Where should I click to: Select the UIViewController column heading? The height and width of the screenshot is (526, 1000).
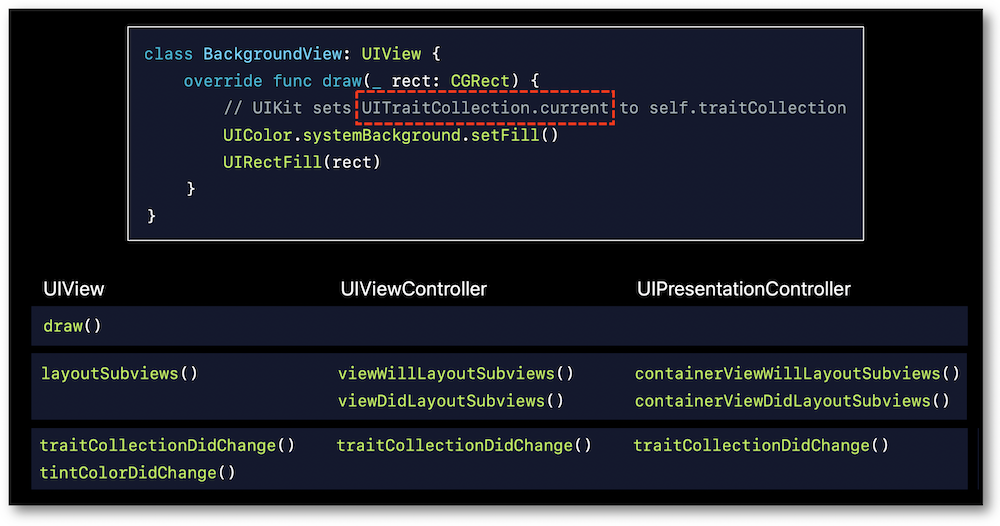coord(413,289)
